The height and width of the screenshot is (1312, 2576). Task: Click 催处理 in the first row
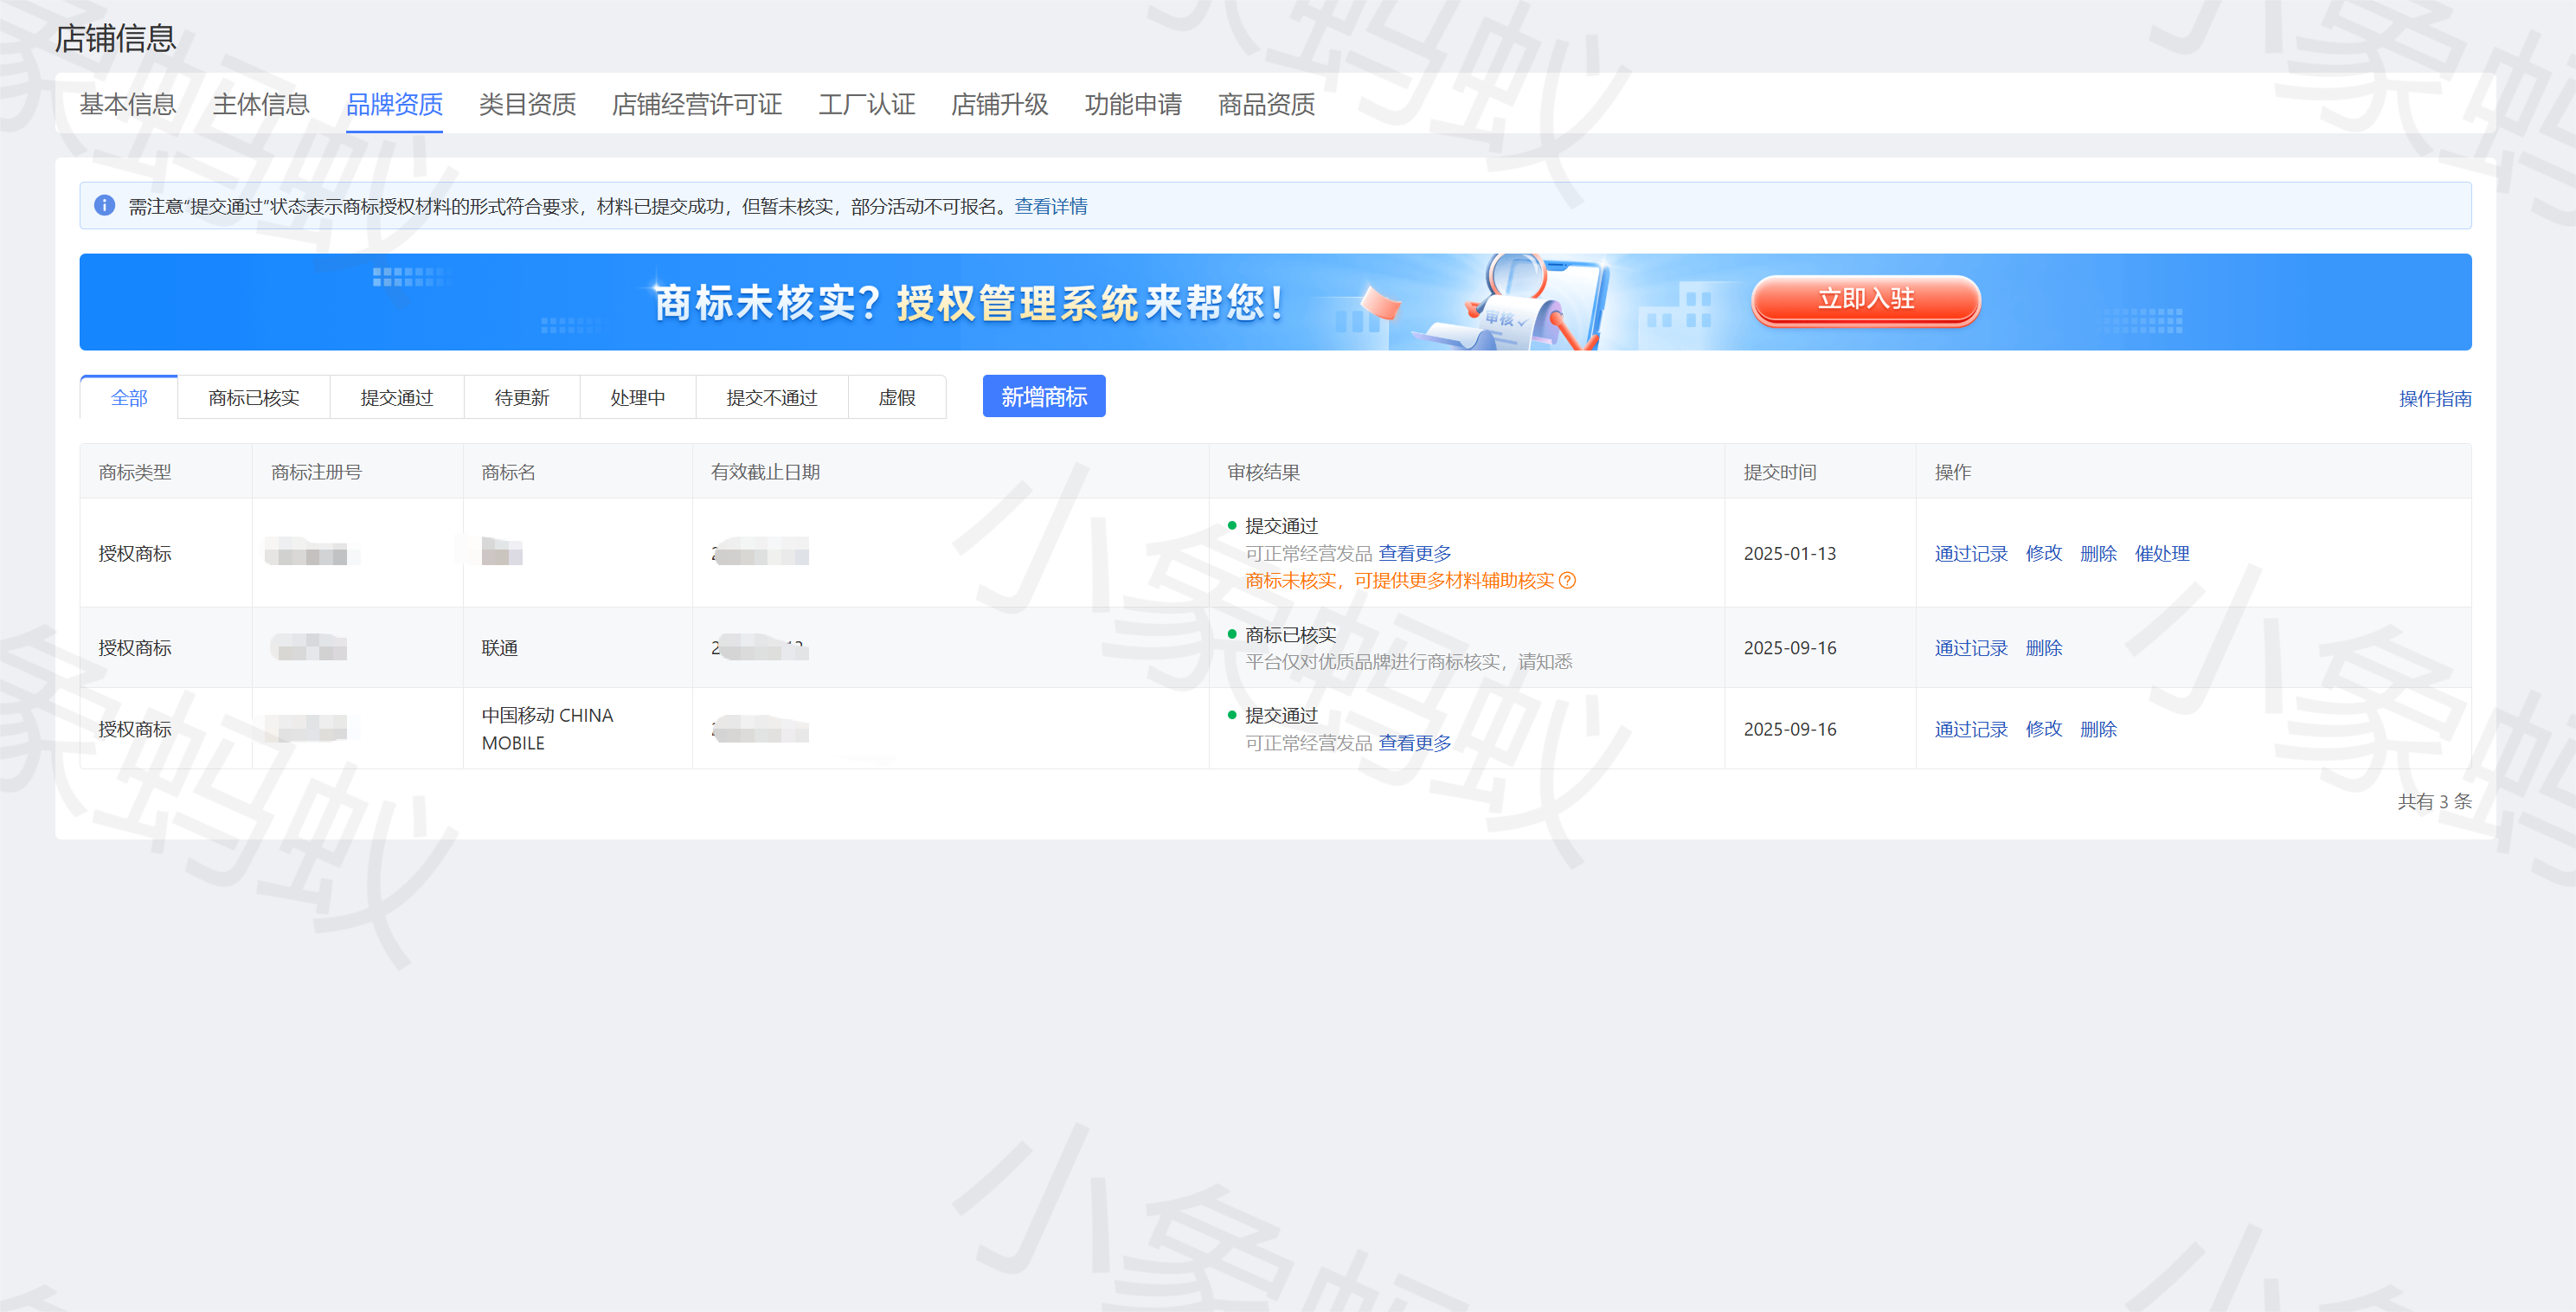click(x=2162, y=553)
